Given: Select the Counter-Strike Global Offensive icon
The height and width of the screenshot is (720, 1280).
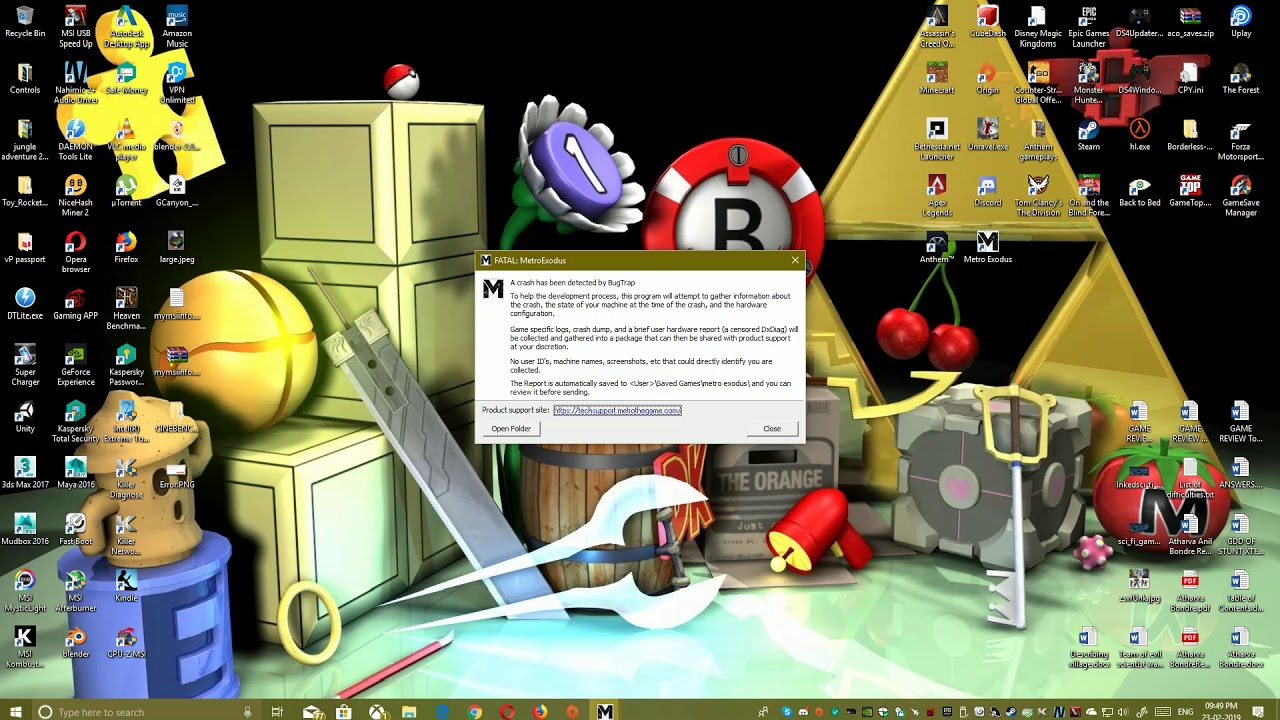Looking at the screenshot, I should (x=1038, y=84).
